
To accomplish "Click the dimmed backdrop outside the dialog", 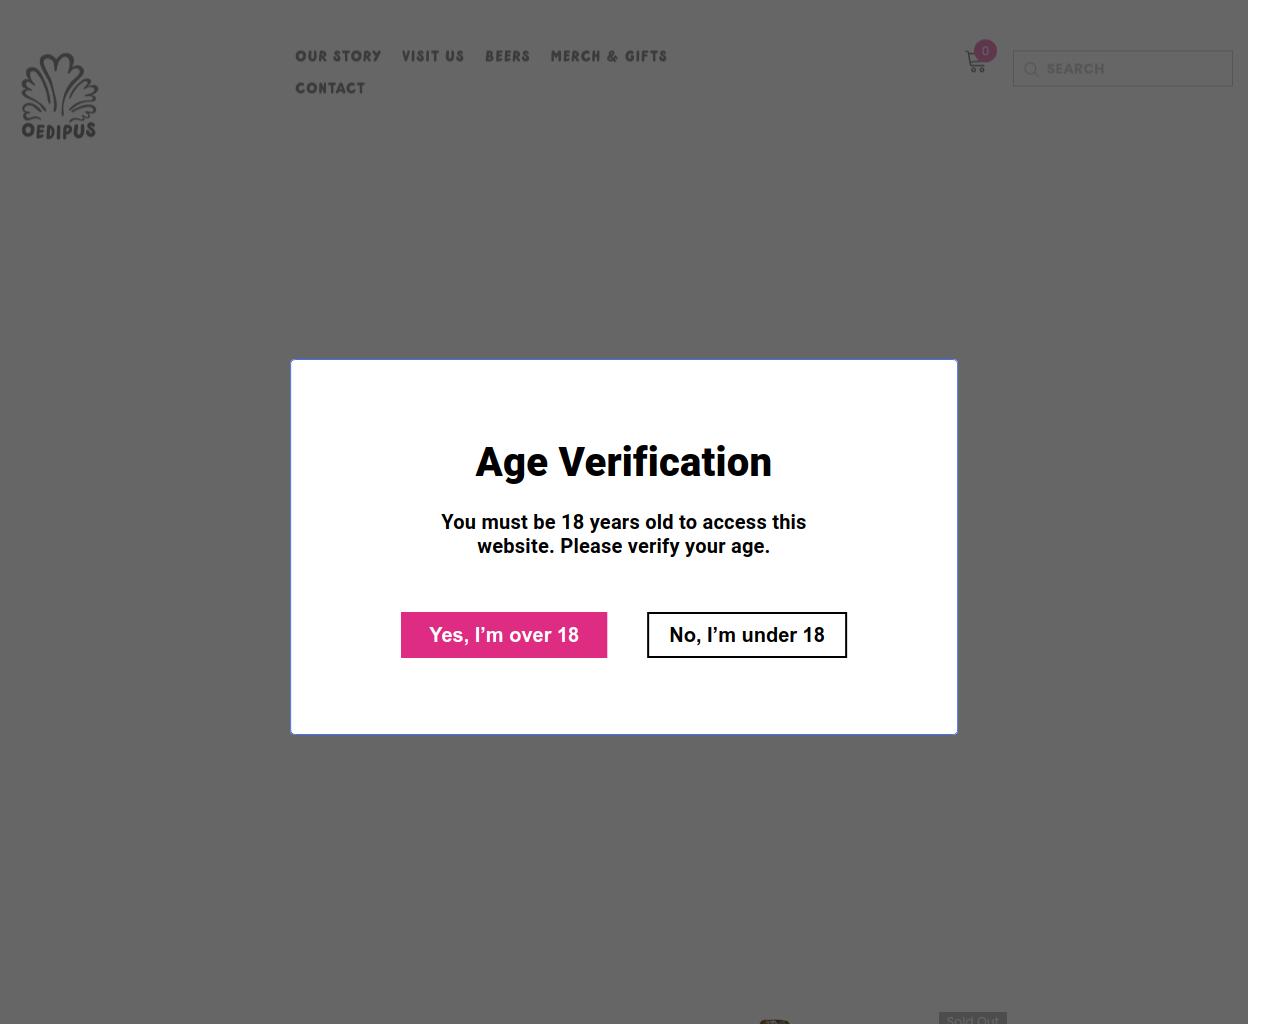I will [x=150, y=500].
